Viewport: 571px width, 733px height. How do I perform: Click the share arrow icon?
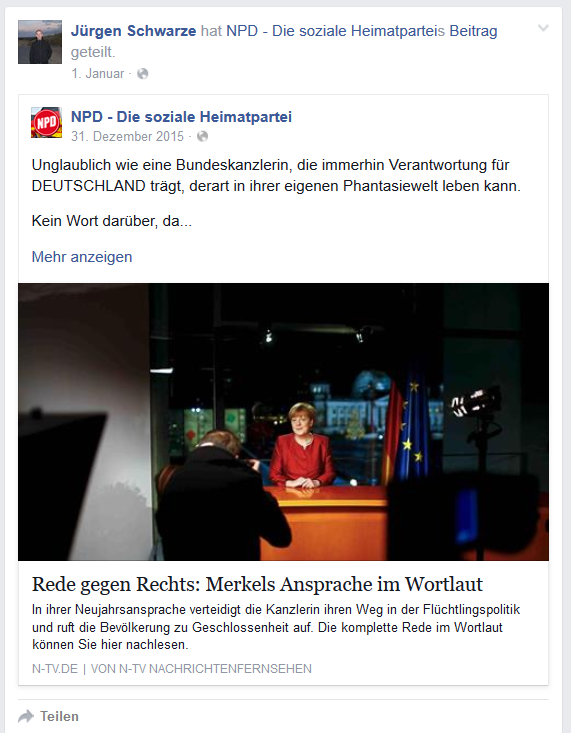pos(26,716)
